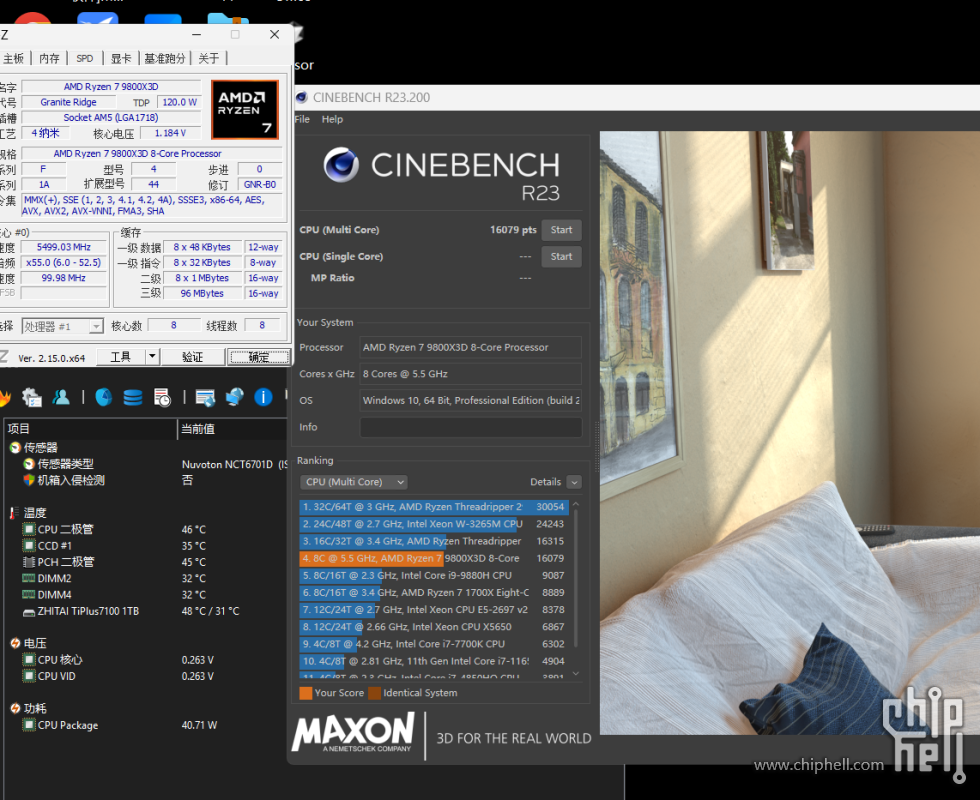
Task: Select the orange 9800X3D ranking row
Action: pyautogui.click(x=434, y=558)
